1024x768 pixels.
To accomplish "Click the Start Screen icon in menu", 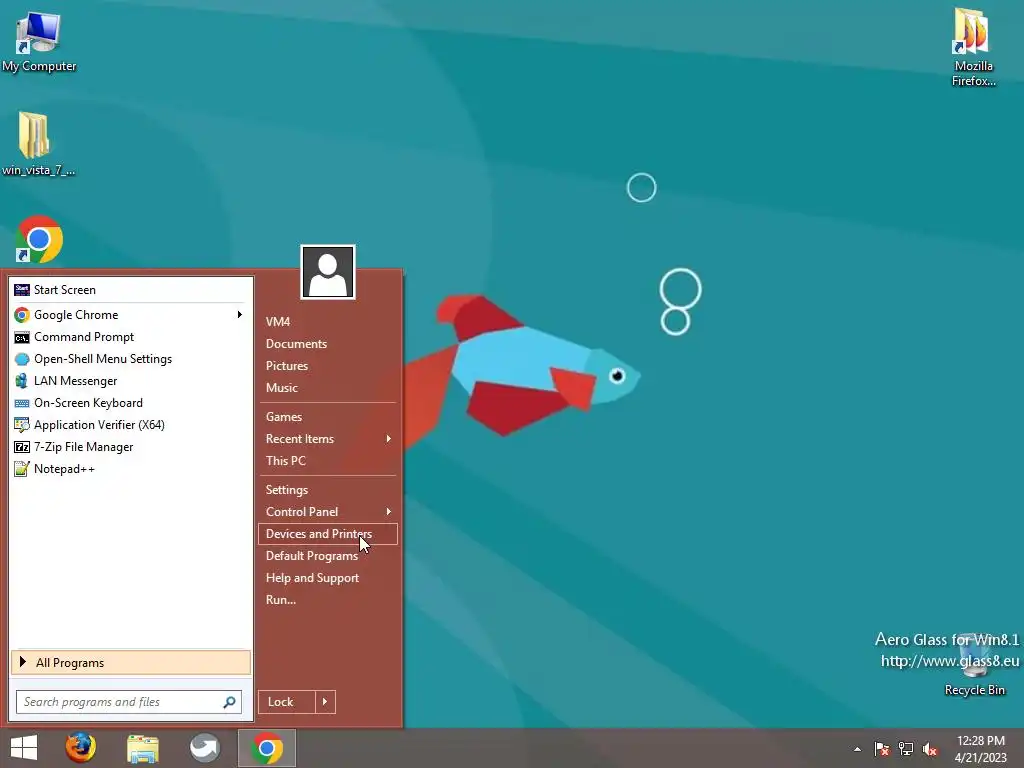I will 22,290.
